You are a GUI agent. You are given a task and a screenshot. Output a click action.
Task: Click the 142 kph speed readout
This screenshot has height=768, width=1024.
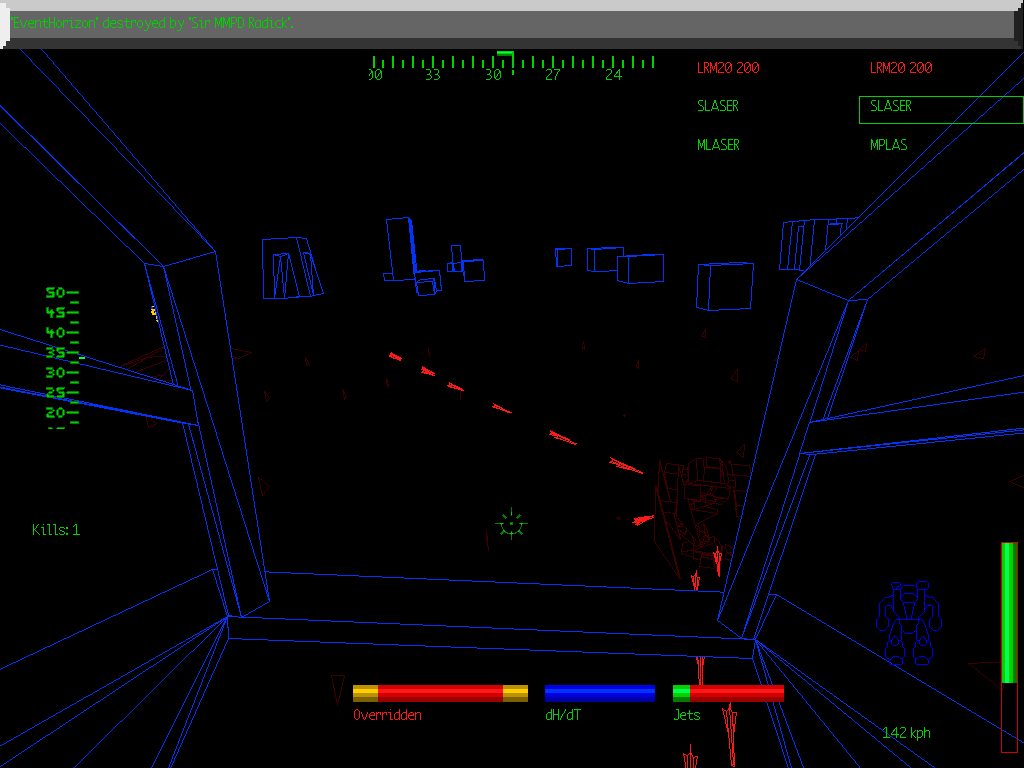[x=906, y=733]
